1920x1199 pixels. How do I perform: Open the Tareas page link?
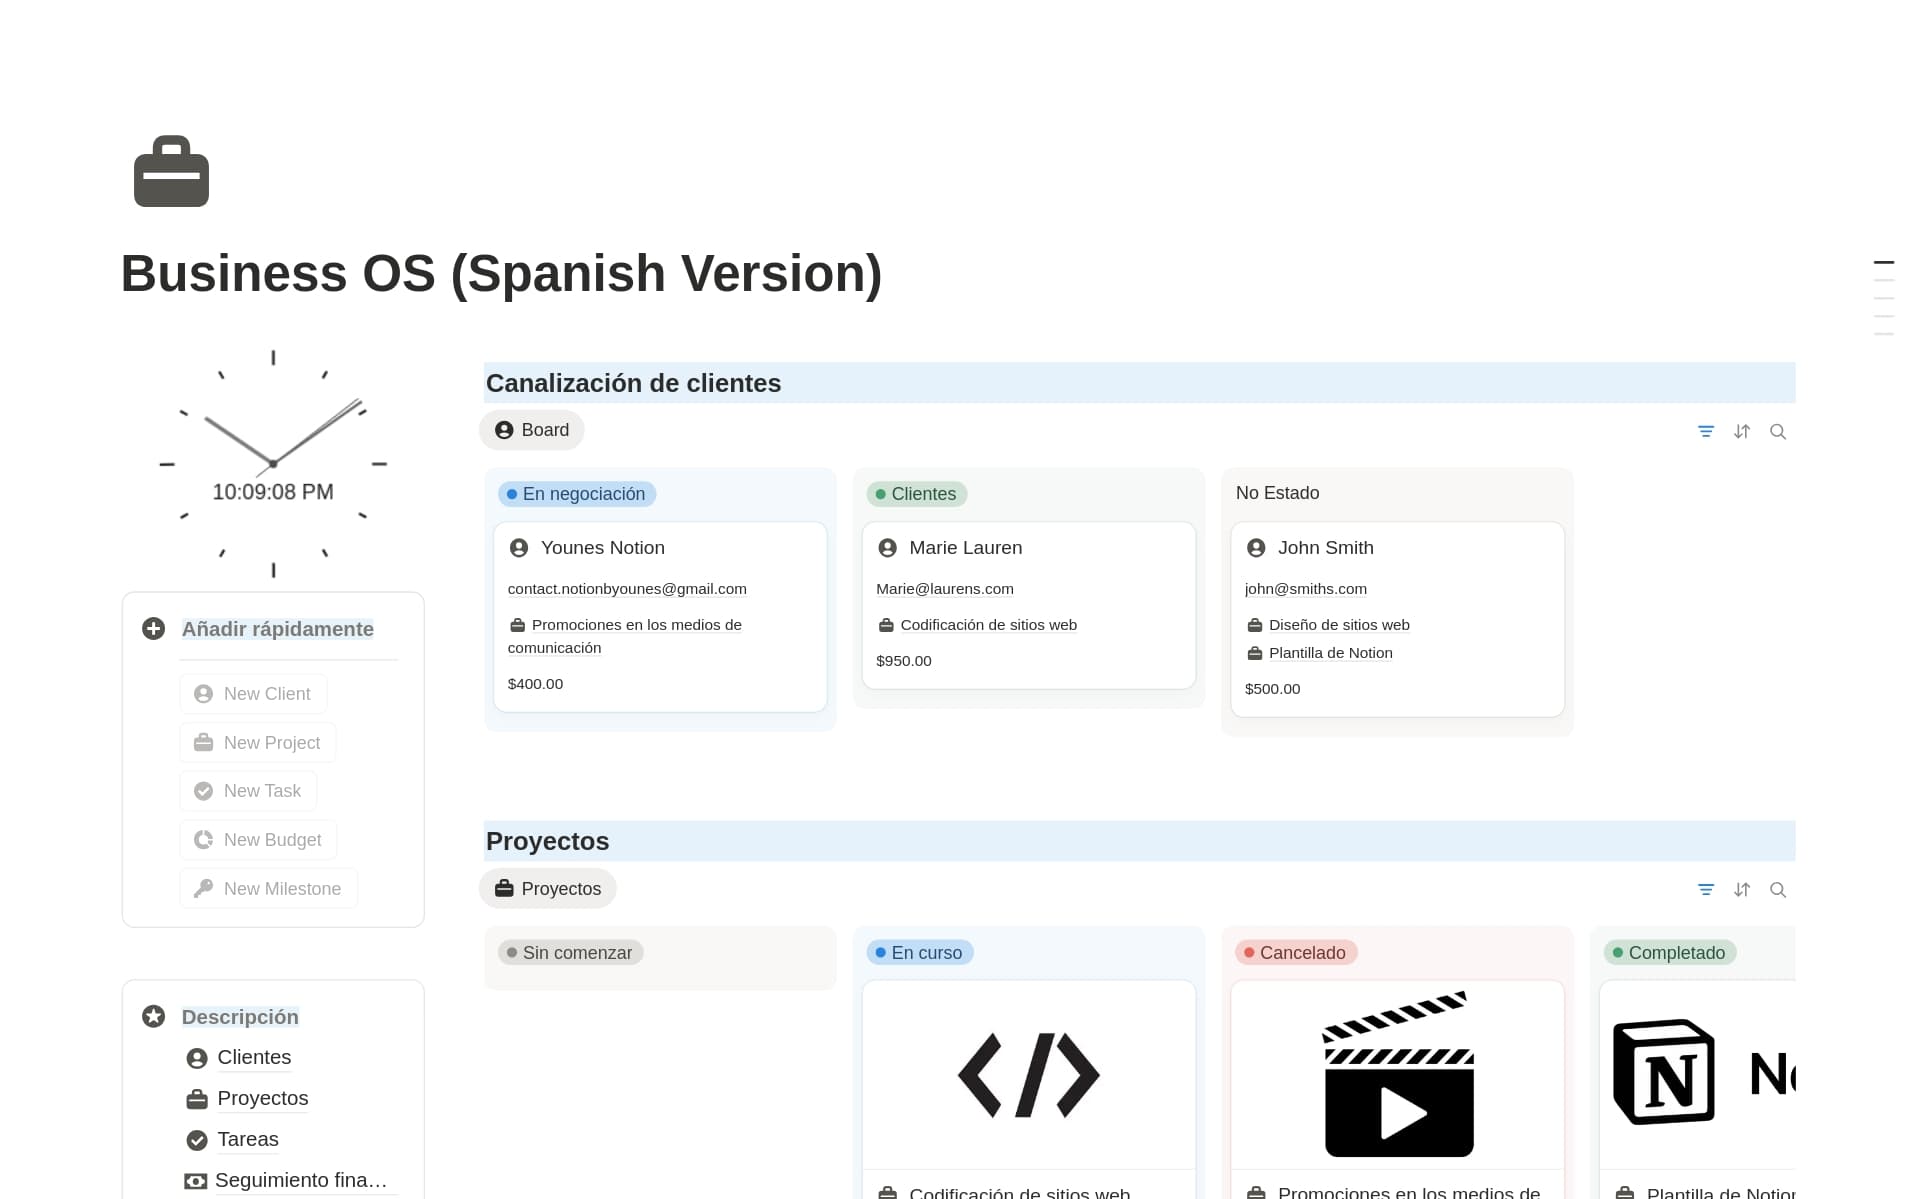(247, 1139)
